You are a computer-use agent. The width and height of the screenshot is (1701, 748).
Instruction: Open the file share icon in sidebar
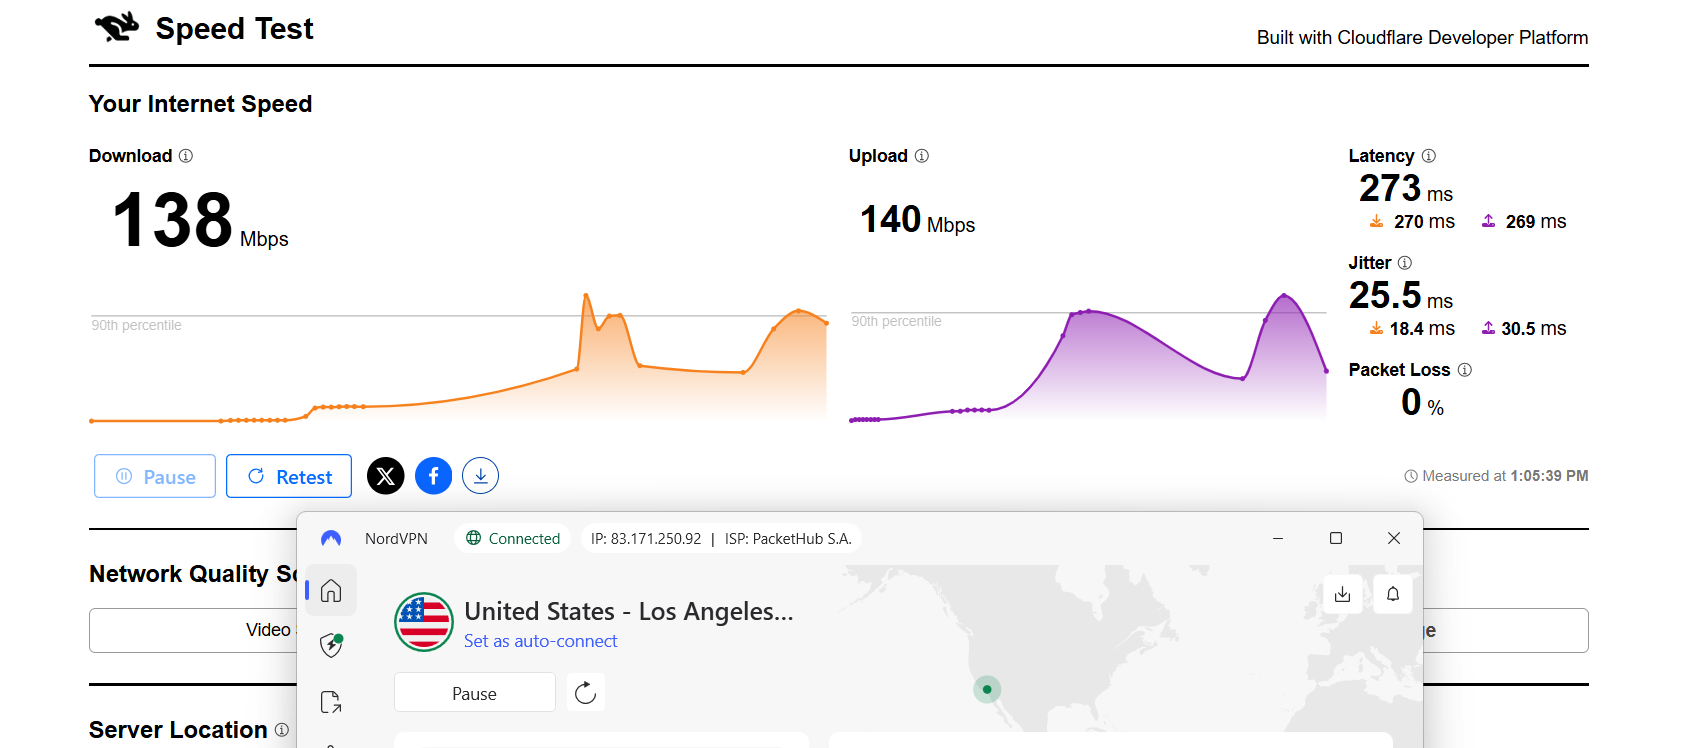(x=331, y=702)
